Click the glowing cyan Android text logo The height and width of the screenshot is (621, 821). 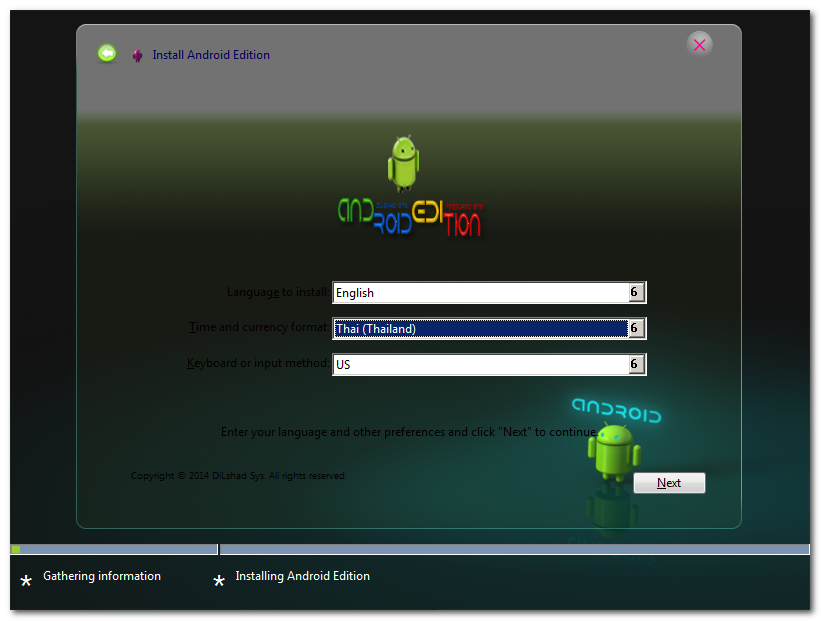tap(616, 410)
